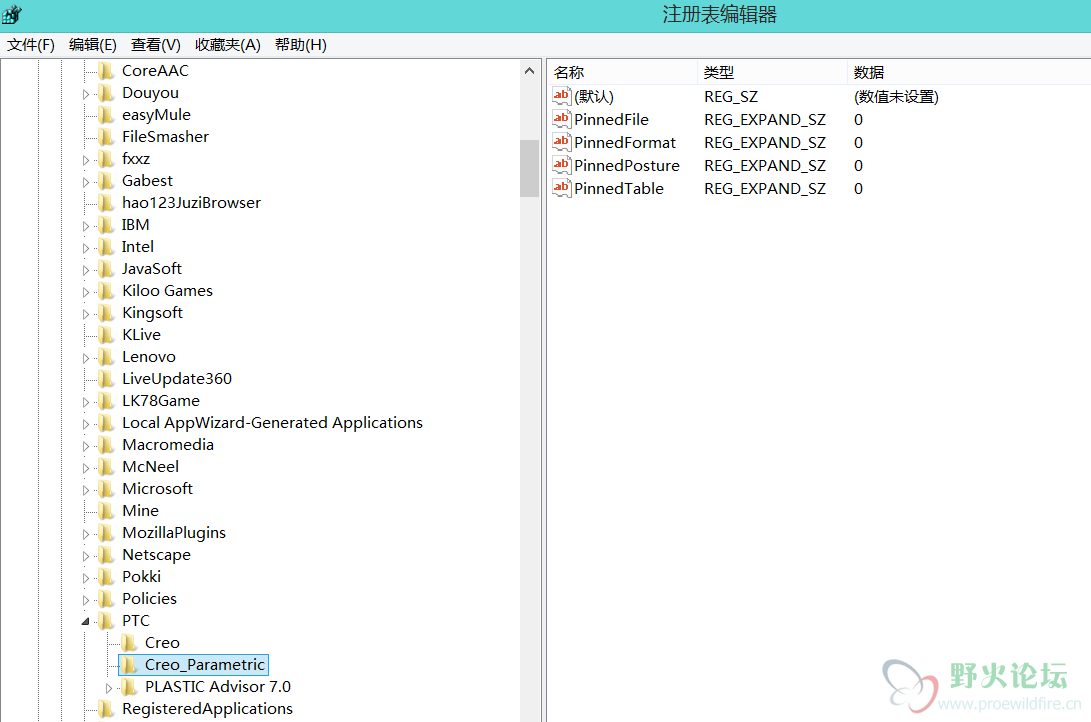Click the RegisteredApplications folder icon
Viewport: 1091px width, 722px height.
click(x=106, y=709)
